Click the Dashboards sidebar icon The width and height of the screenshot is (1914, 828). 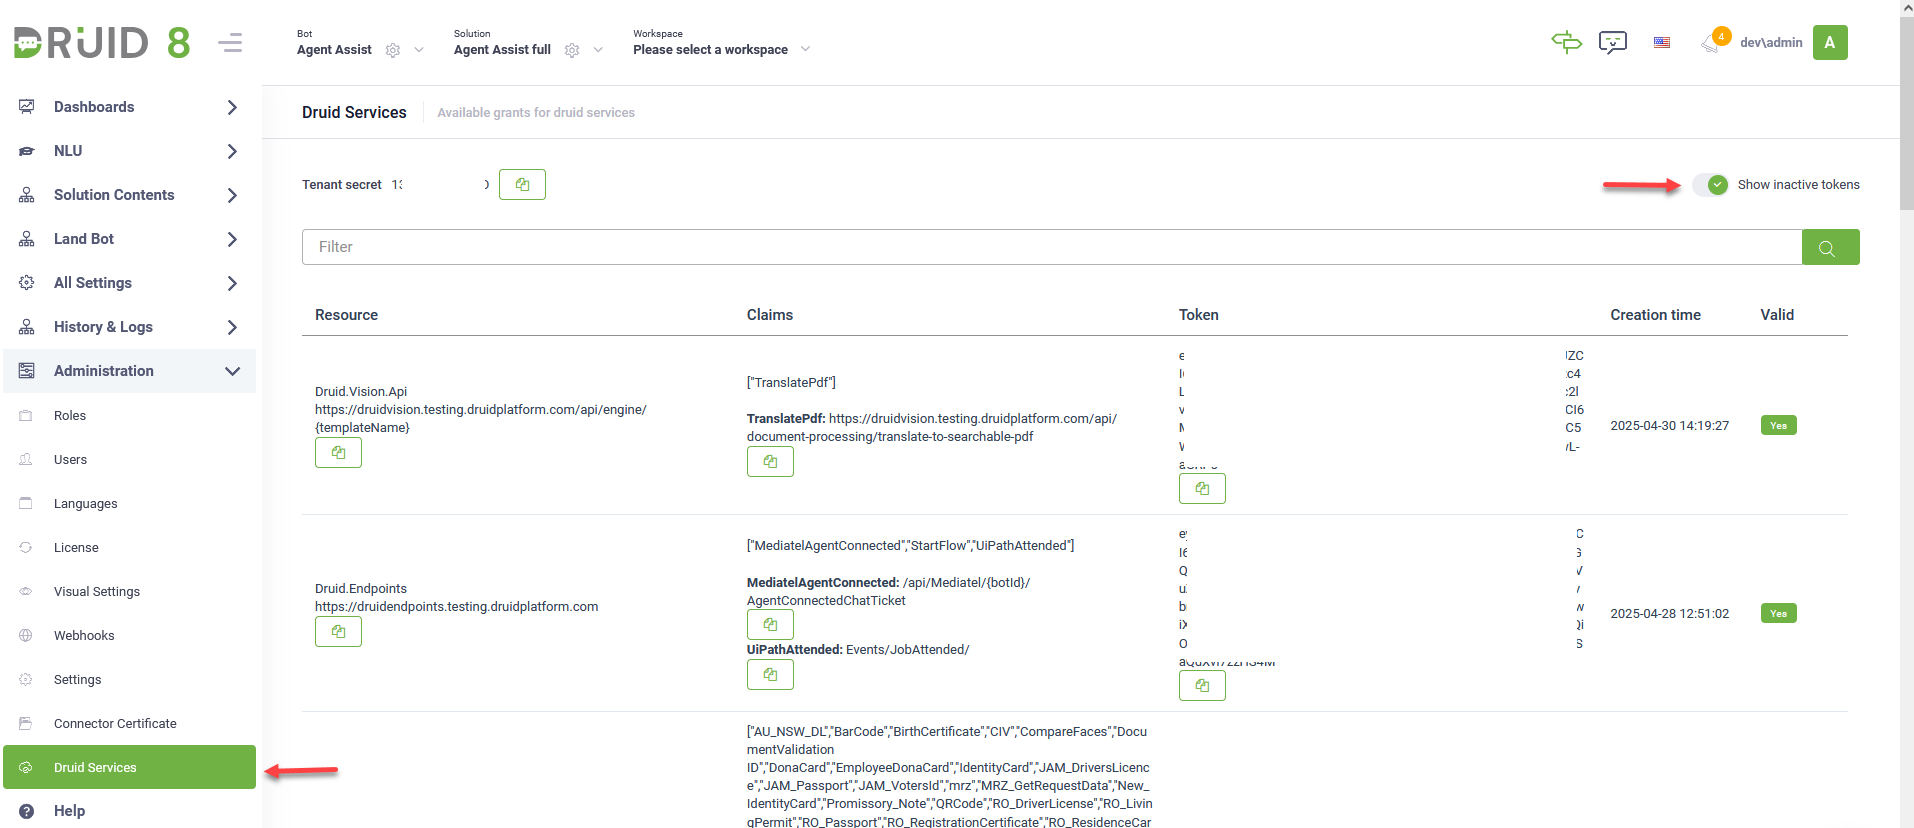tap(27, 107)
